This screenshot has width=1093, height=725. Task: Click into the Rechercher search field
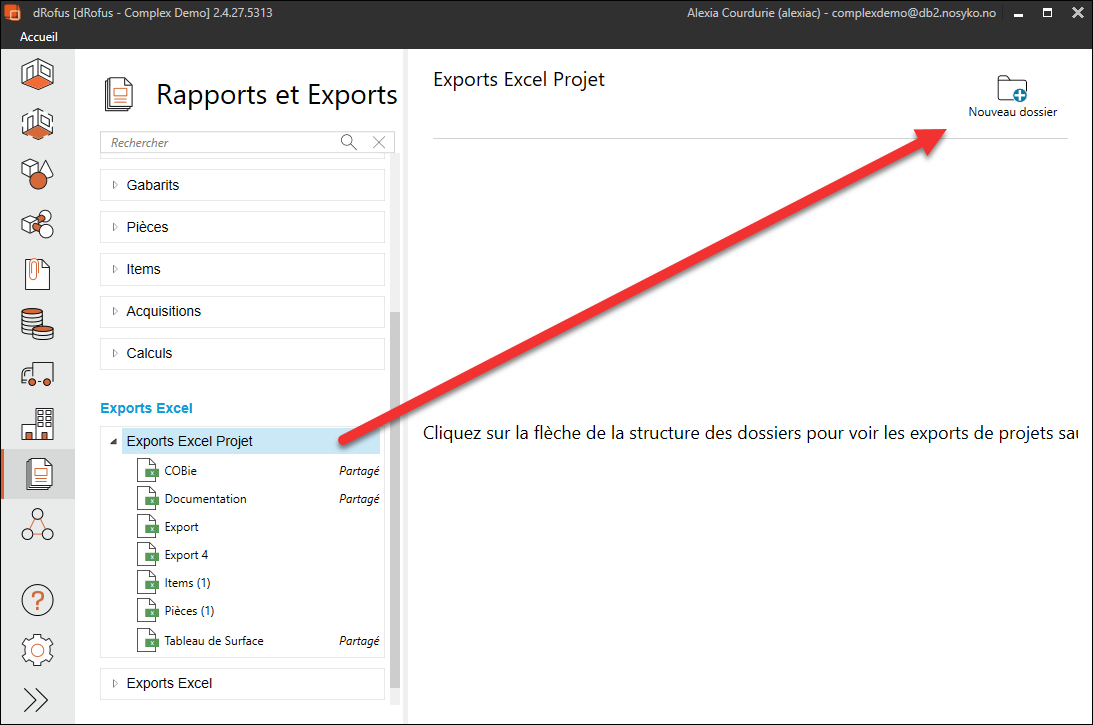pos(220,143)
